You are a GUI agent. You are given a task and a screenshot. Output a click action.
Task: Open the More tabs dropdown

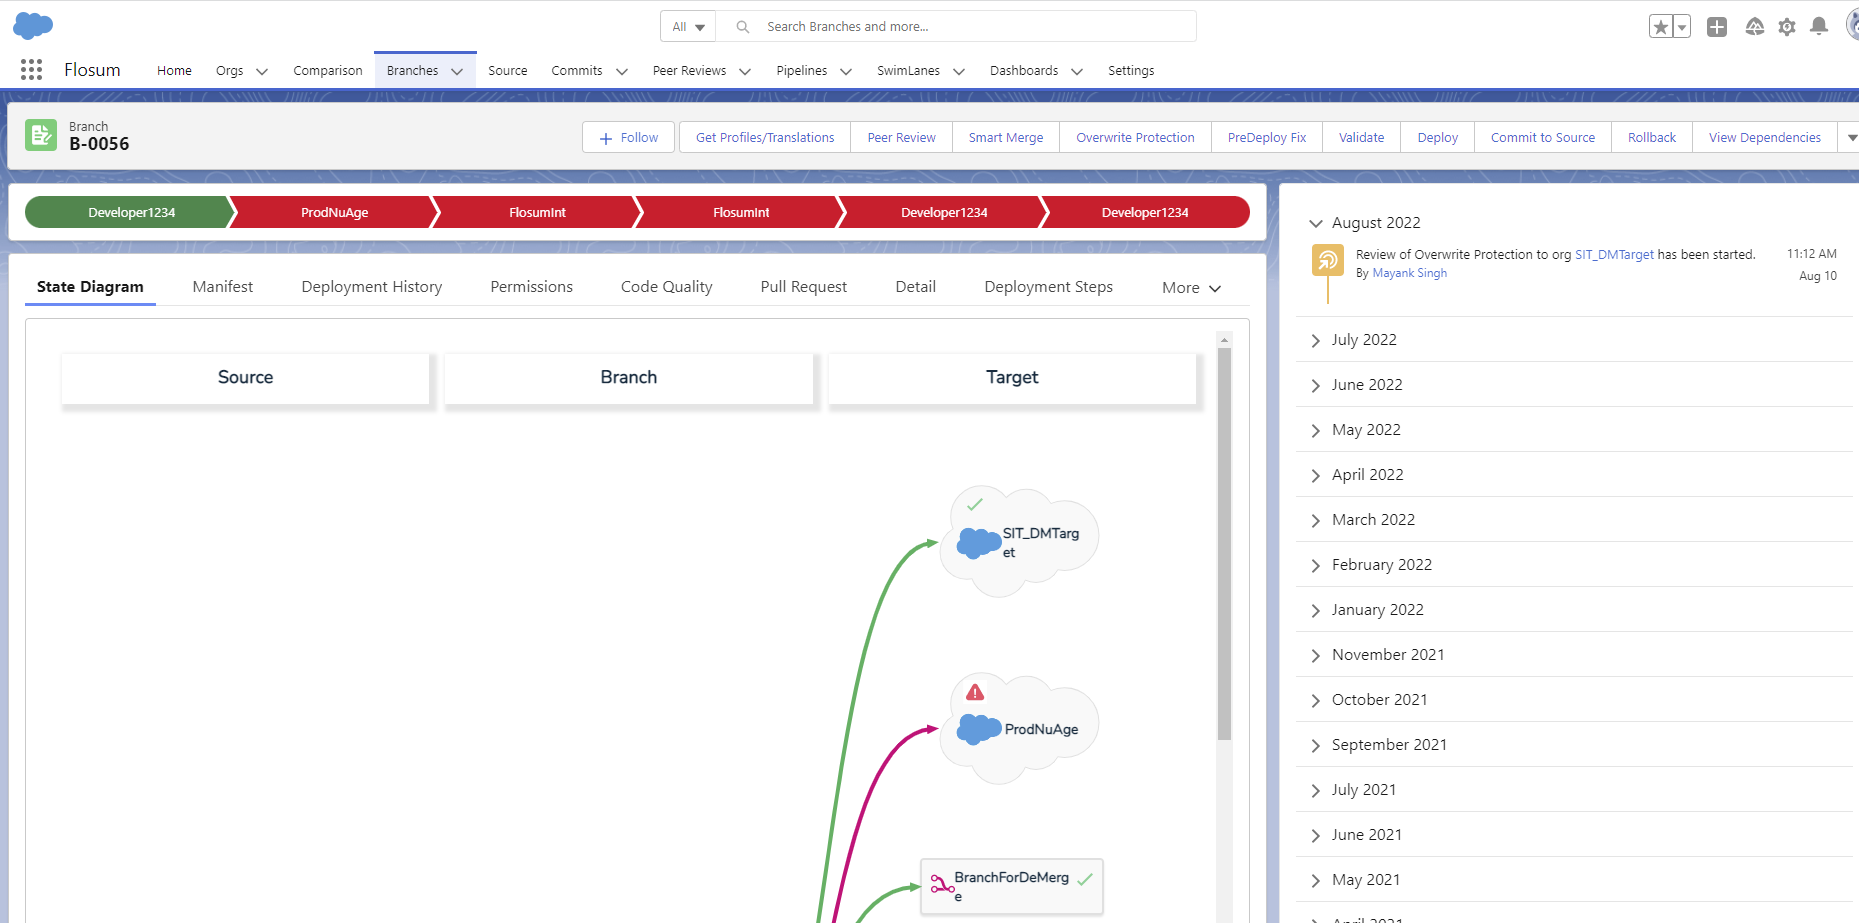tap(1191, 288)
